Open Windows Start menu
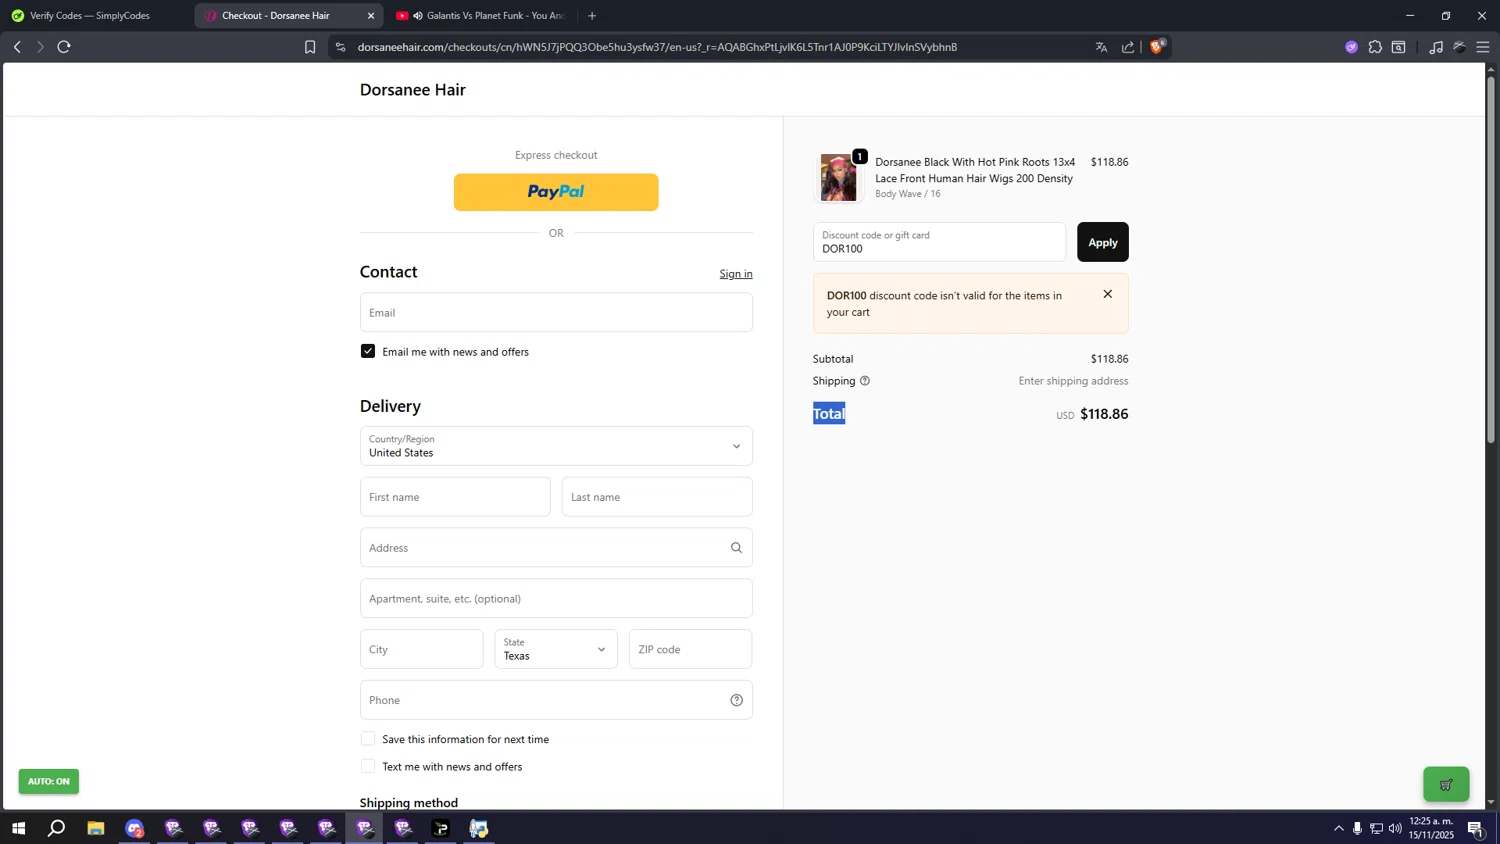 pyautogui.click(x=18, y=828)
